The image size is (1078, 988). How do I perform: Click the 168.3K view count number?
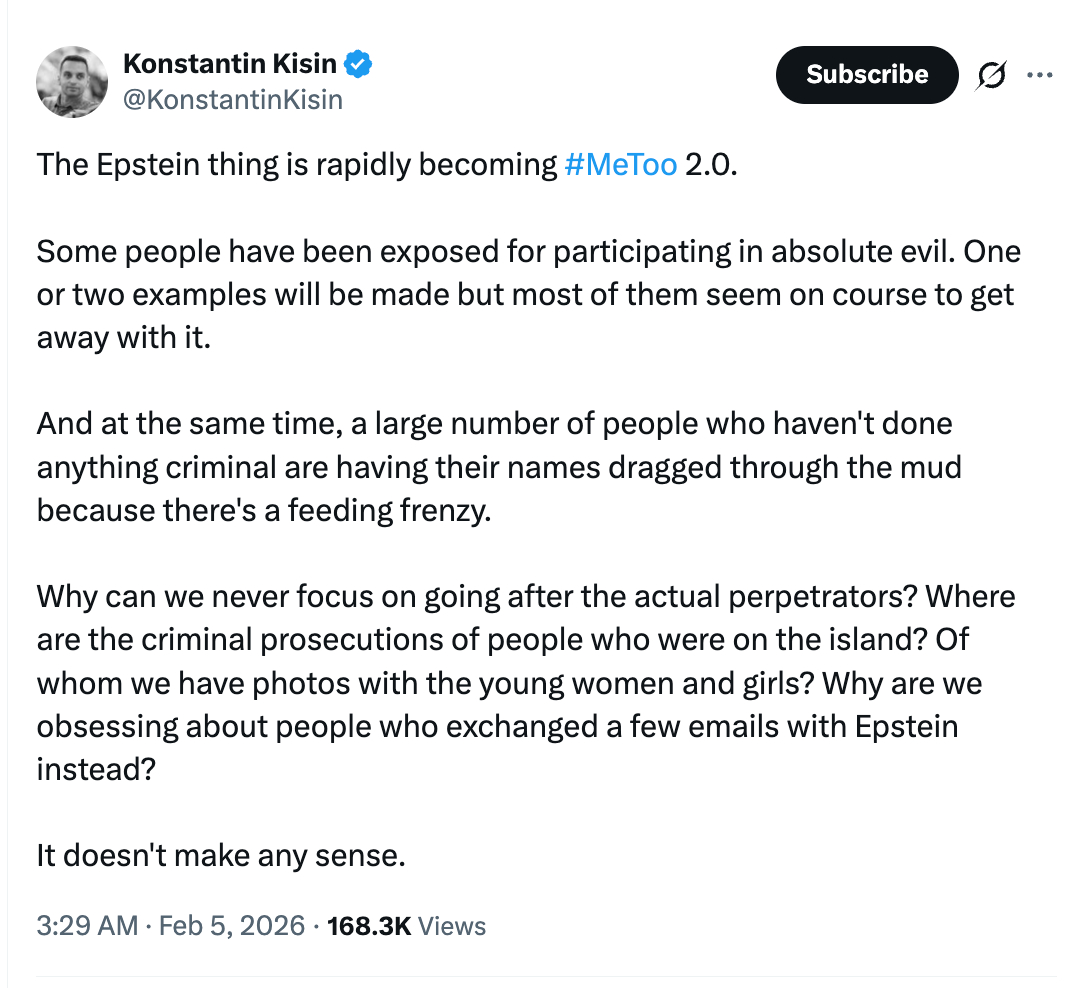point(367,925)
